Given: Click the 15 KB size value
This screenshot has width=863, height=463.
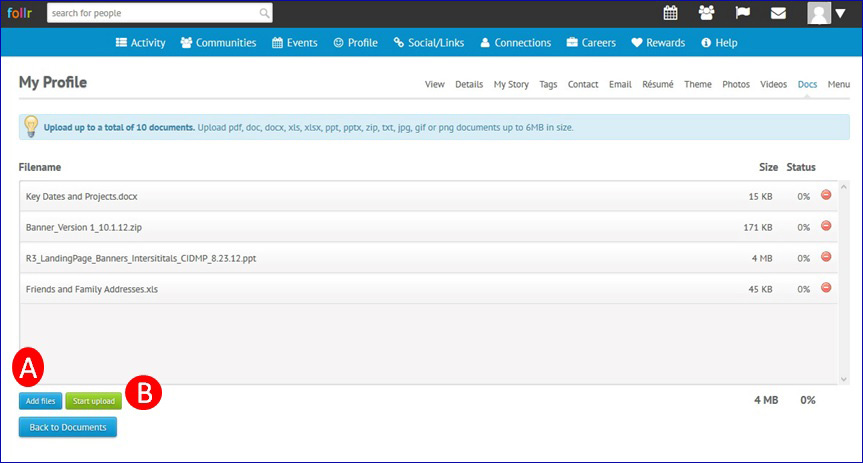Looking at the screenshot, I should pos(760,197).
